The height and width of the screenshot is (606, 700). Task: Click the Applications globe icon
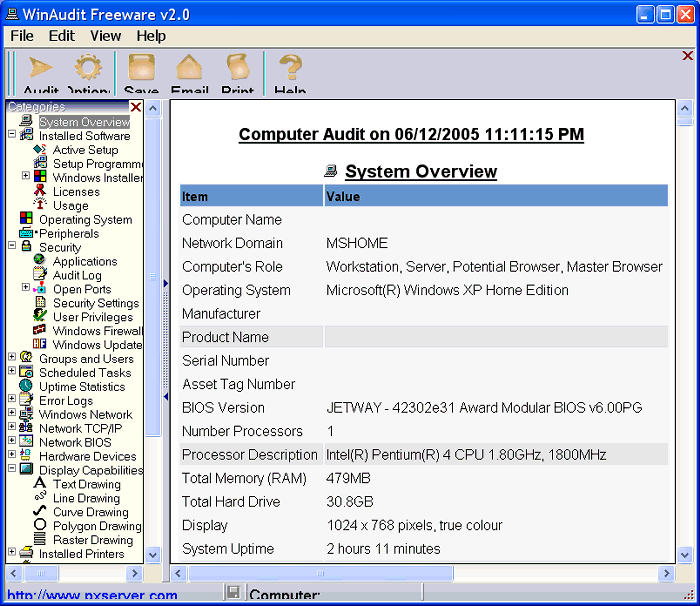pyautogui.click(x=40, y=260)
